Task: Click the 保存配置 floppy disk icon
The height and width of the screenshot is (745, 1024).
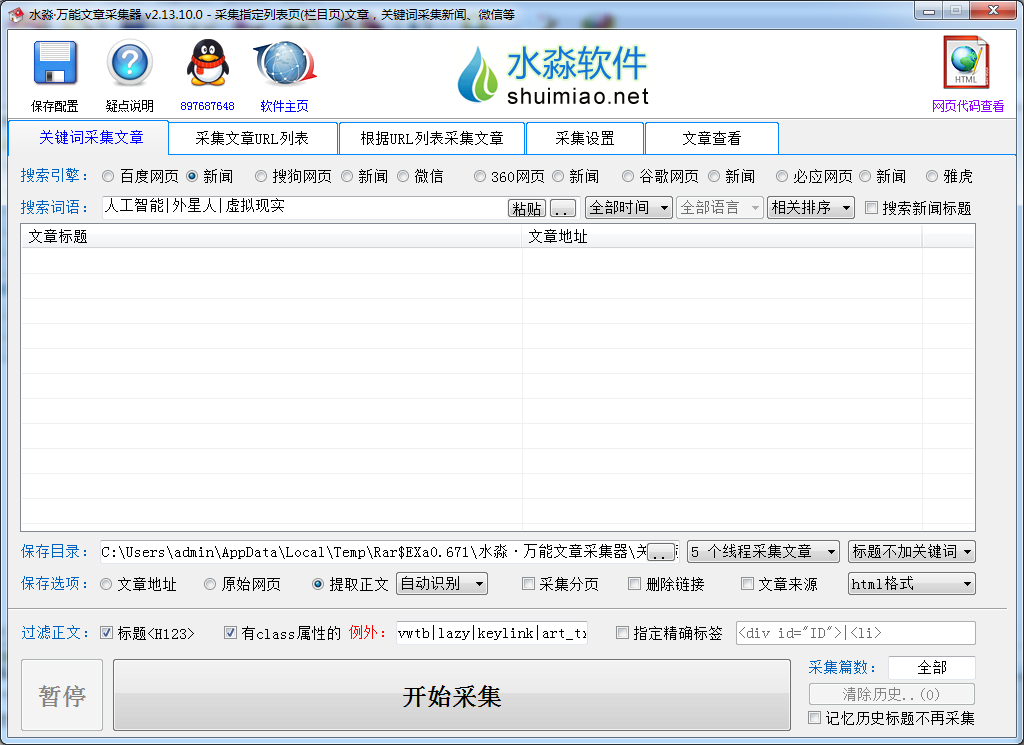Action: coord(55,63)
